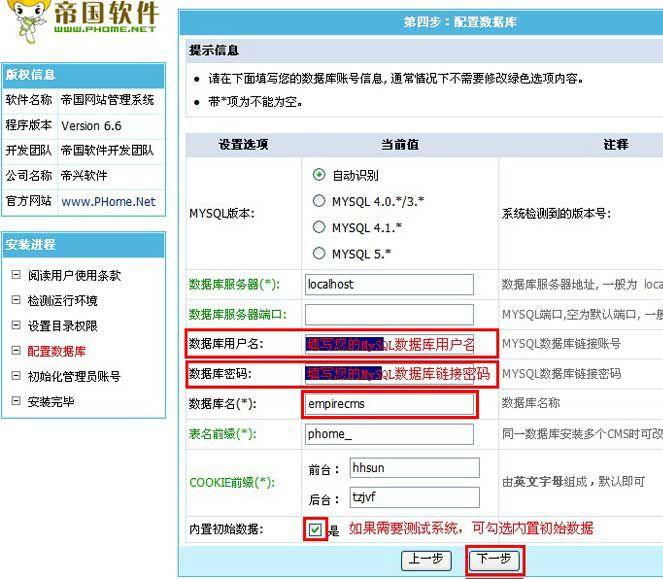Click the 注释 column header
The height and width of the screenshot is (579, 663).
pyautogui.click(x=616, y=145)
